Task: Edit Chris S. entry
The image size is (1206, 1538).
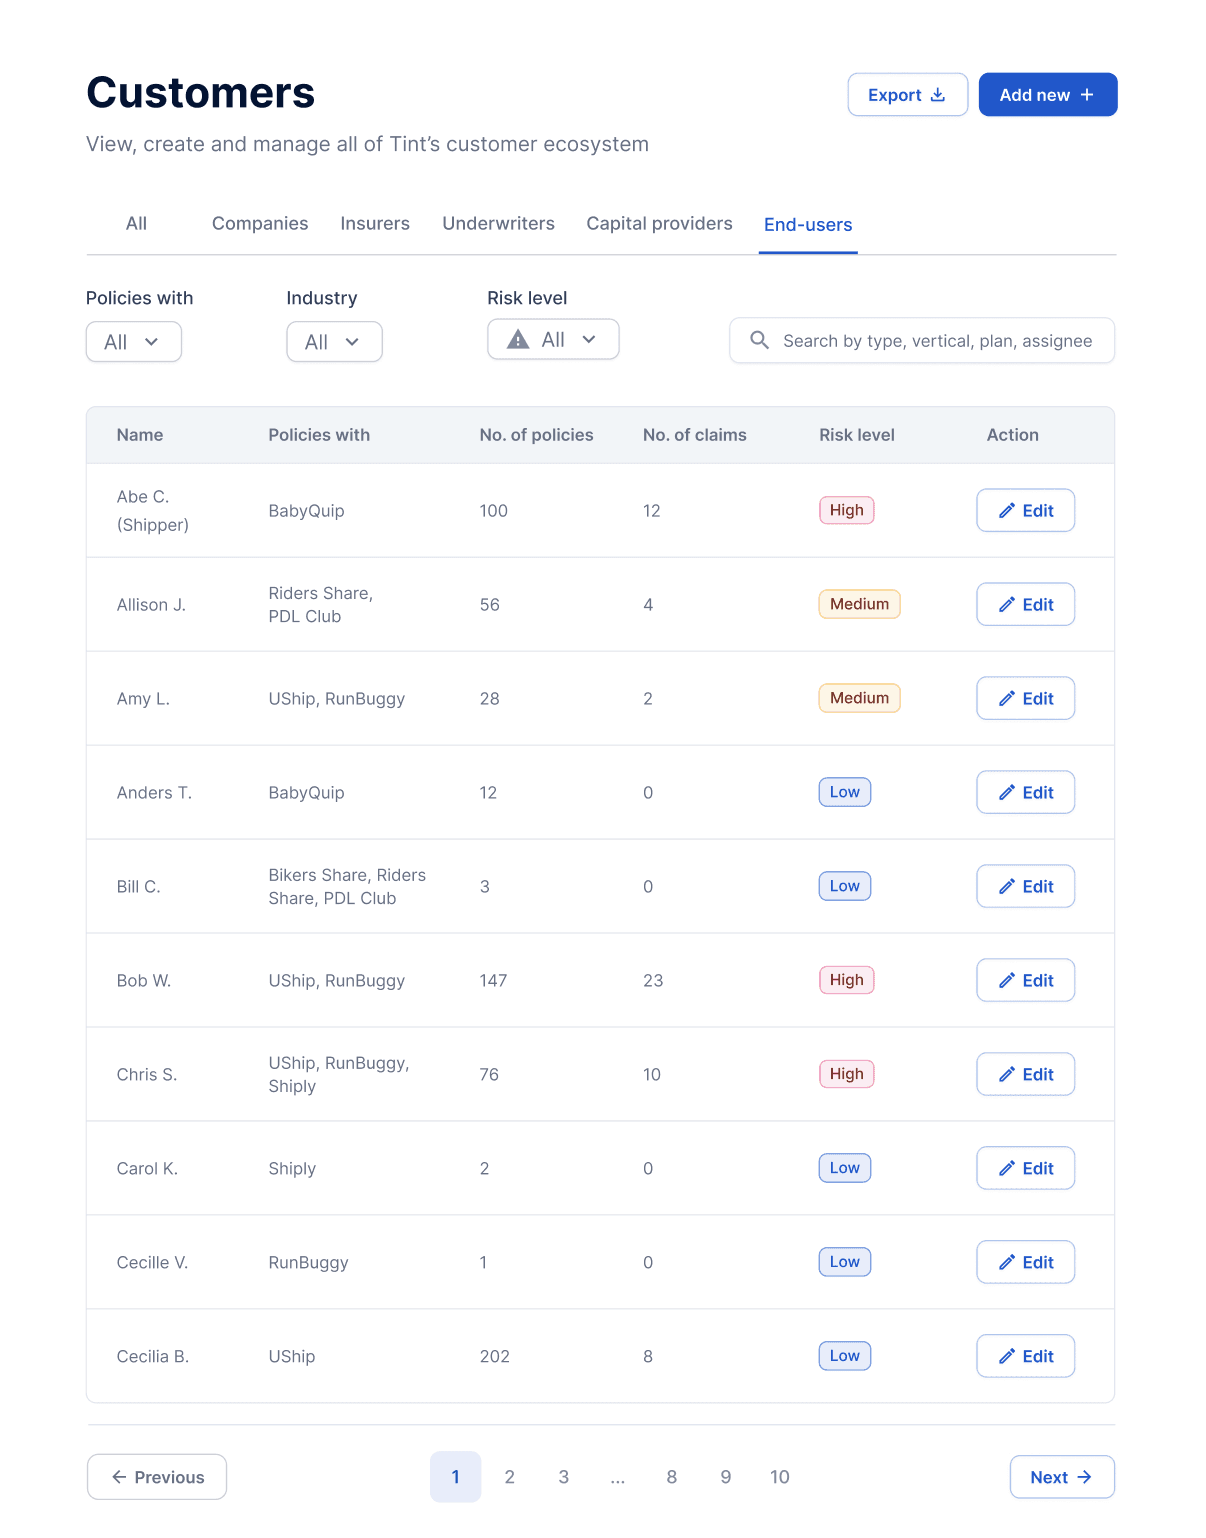Action: coord(1025,1074)
